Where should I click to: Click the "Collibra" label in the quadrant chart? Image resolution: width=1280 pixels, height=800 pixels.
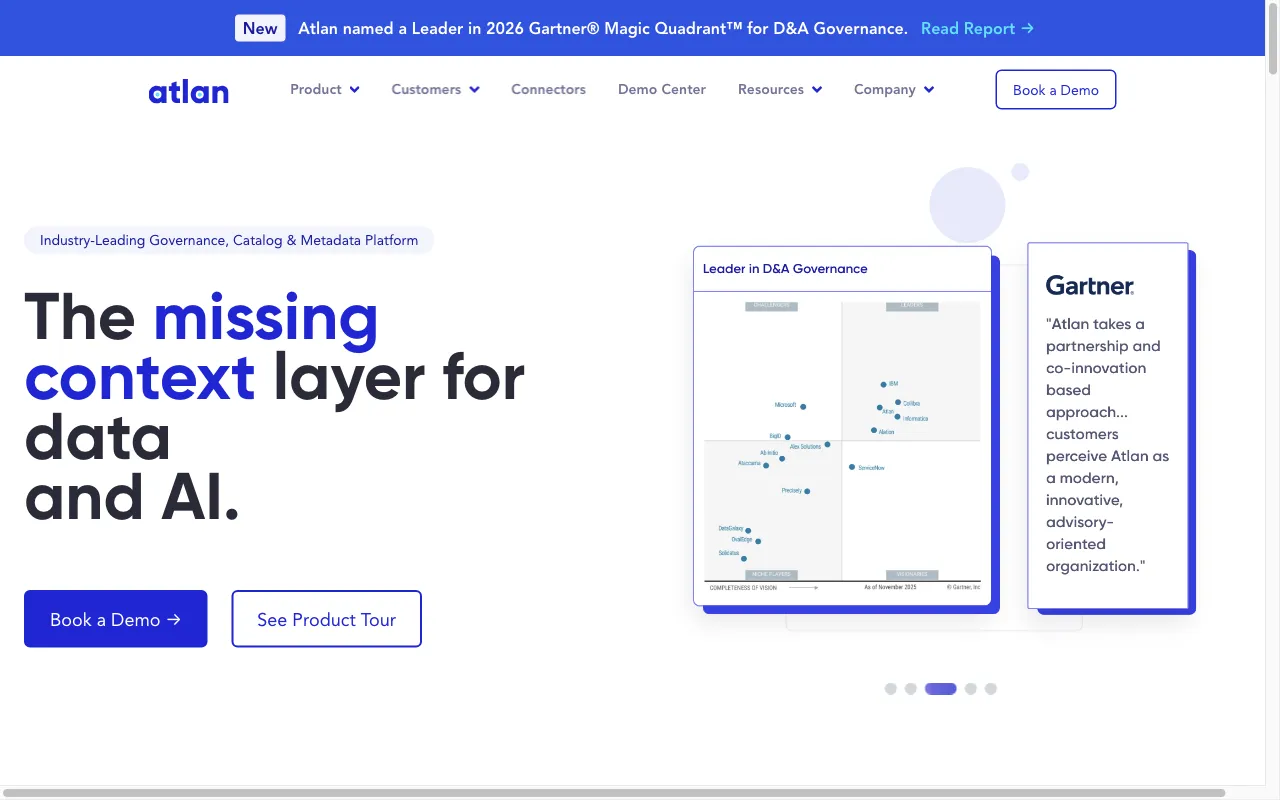(912, 403)
